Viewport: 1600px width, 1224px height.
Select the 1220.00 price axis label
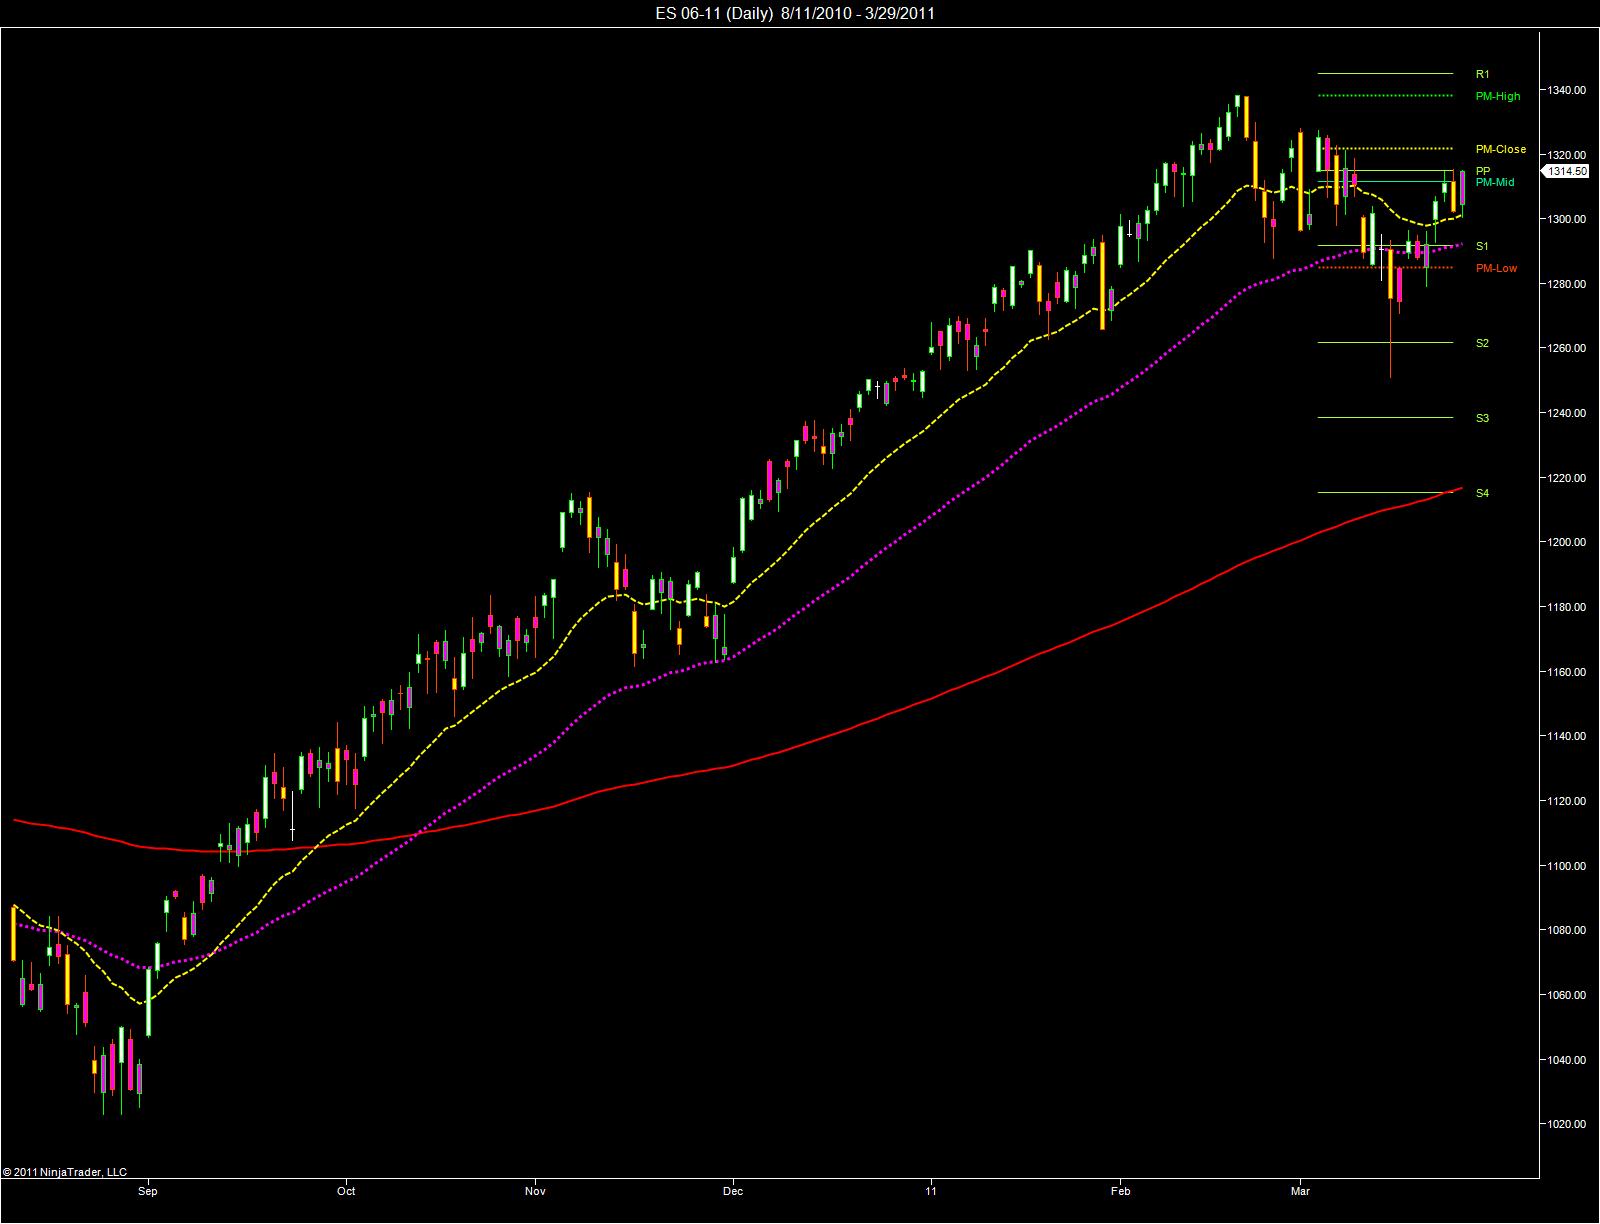tap(1567, 478)
